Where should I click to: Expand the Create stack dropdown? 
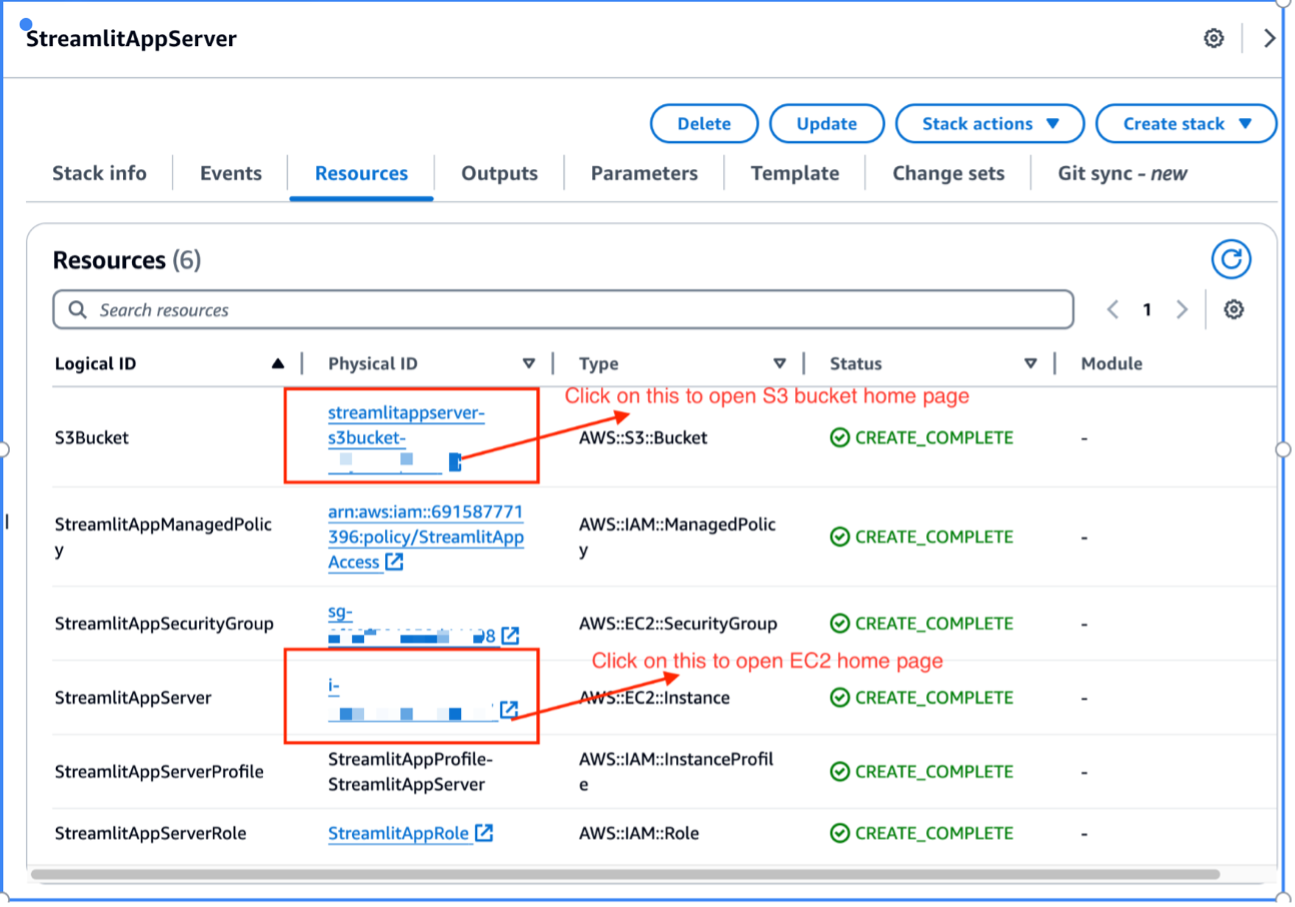tap(1187, 124)
